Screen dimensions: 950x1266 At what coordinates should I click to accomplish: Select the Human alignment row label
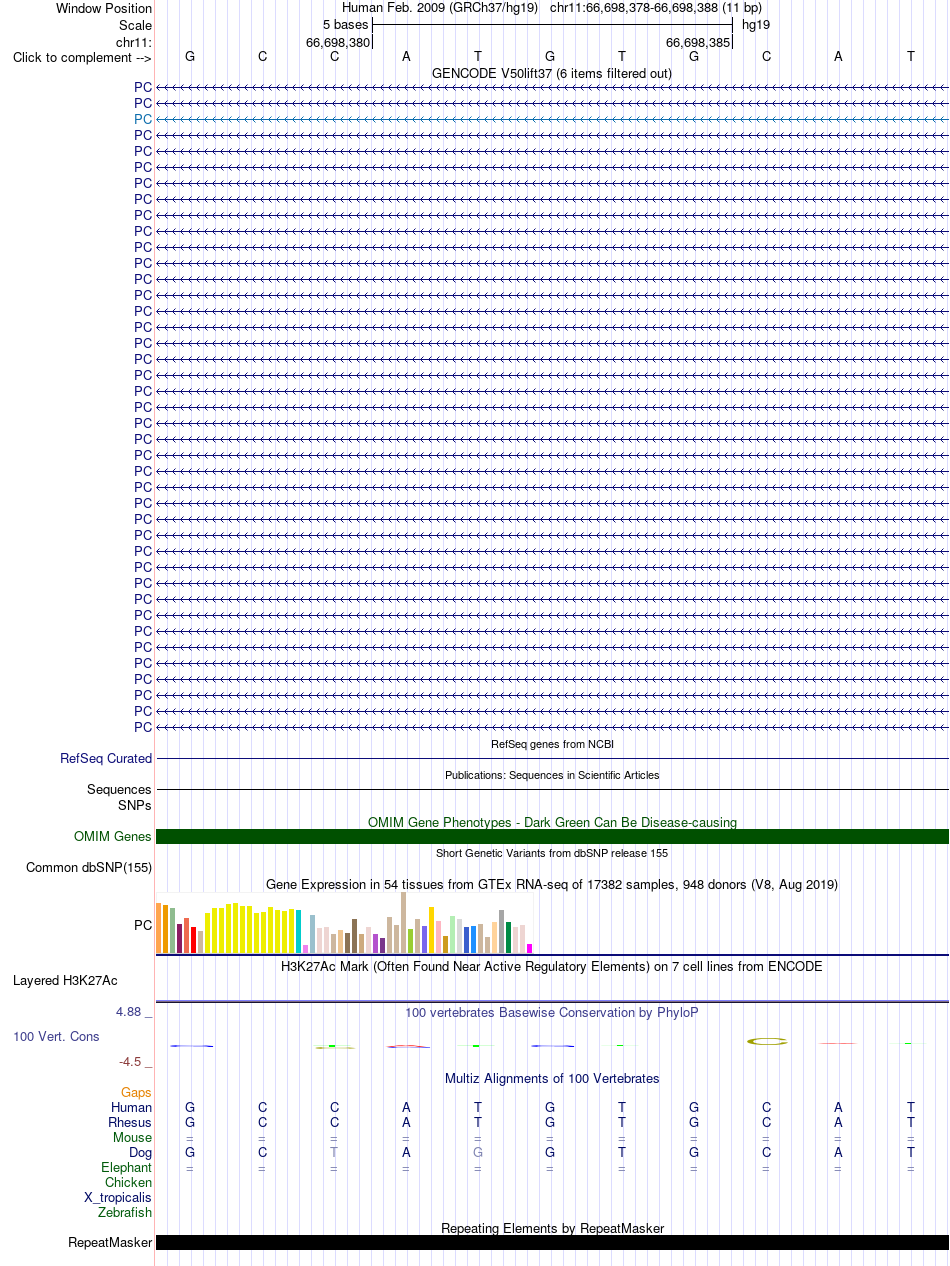(132, 1107)
